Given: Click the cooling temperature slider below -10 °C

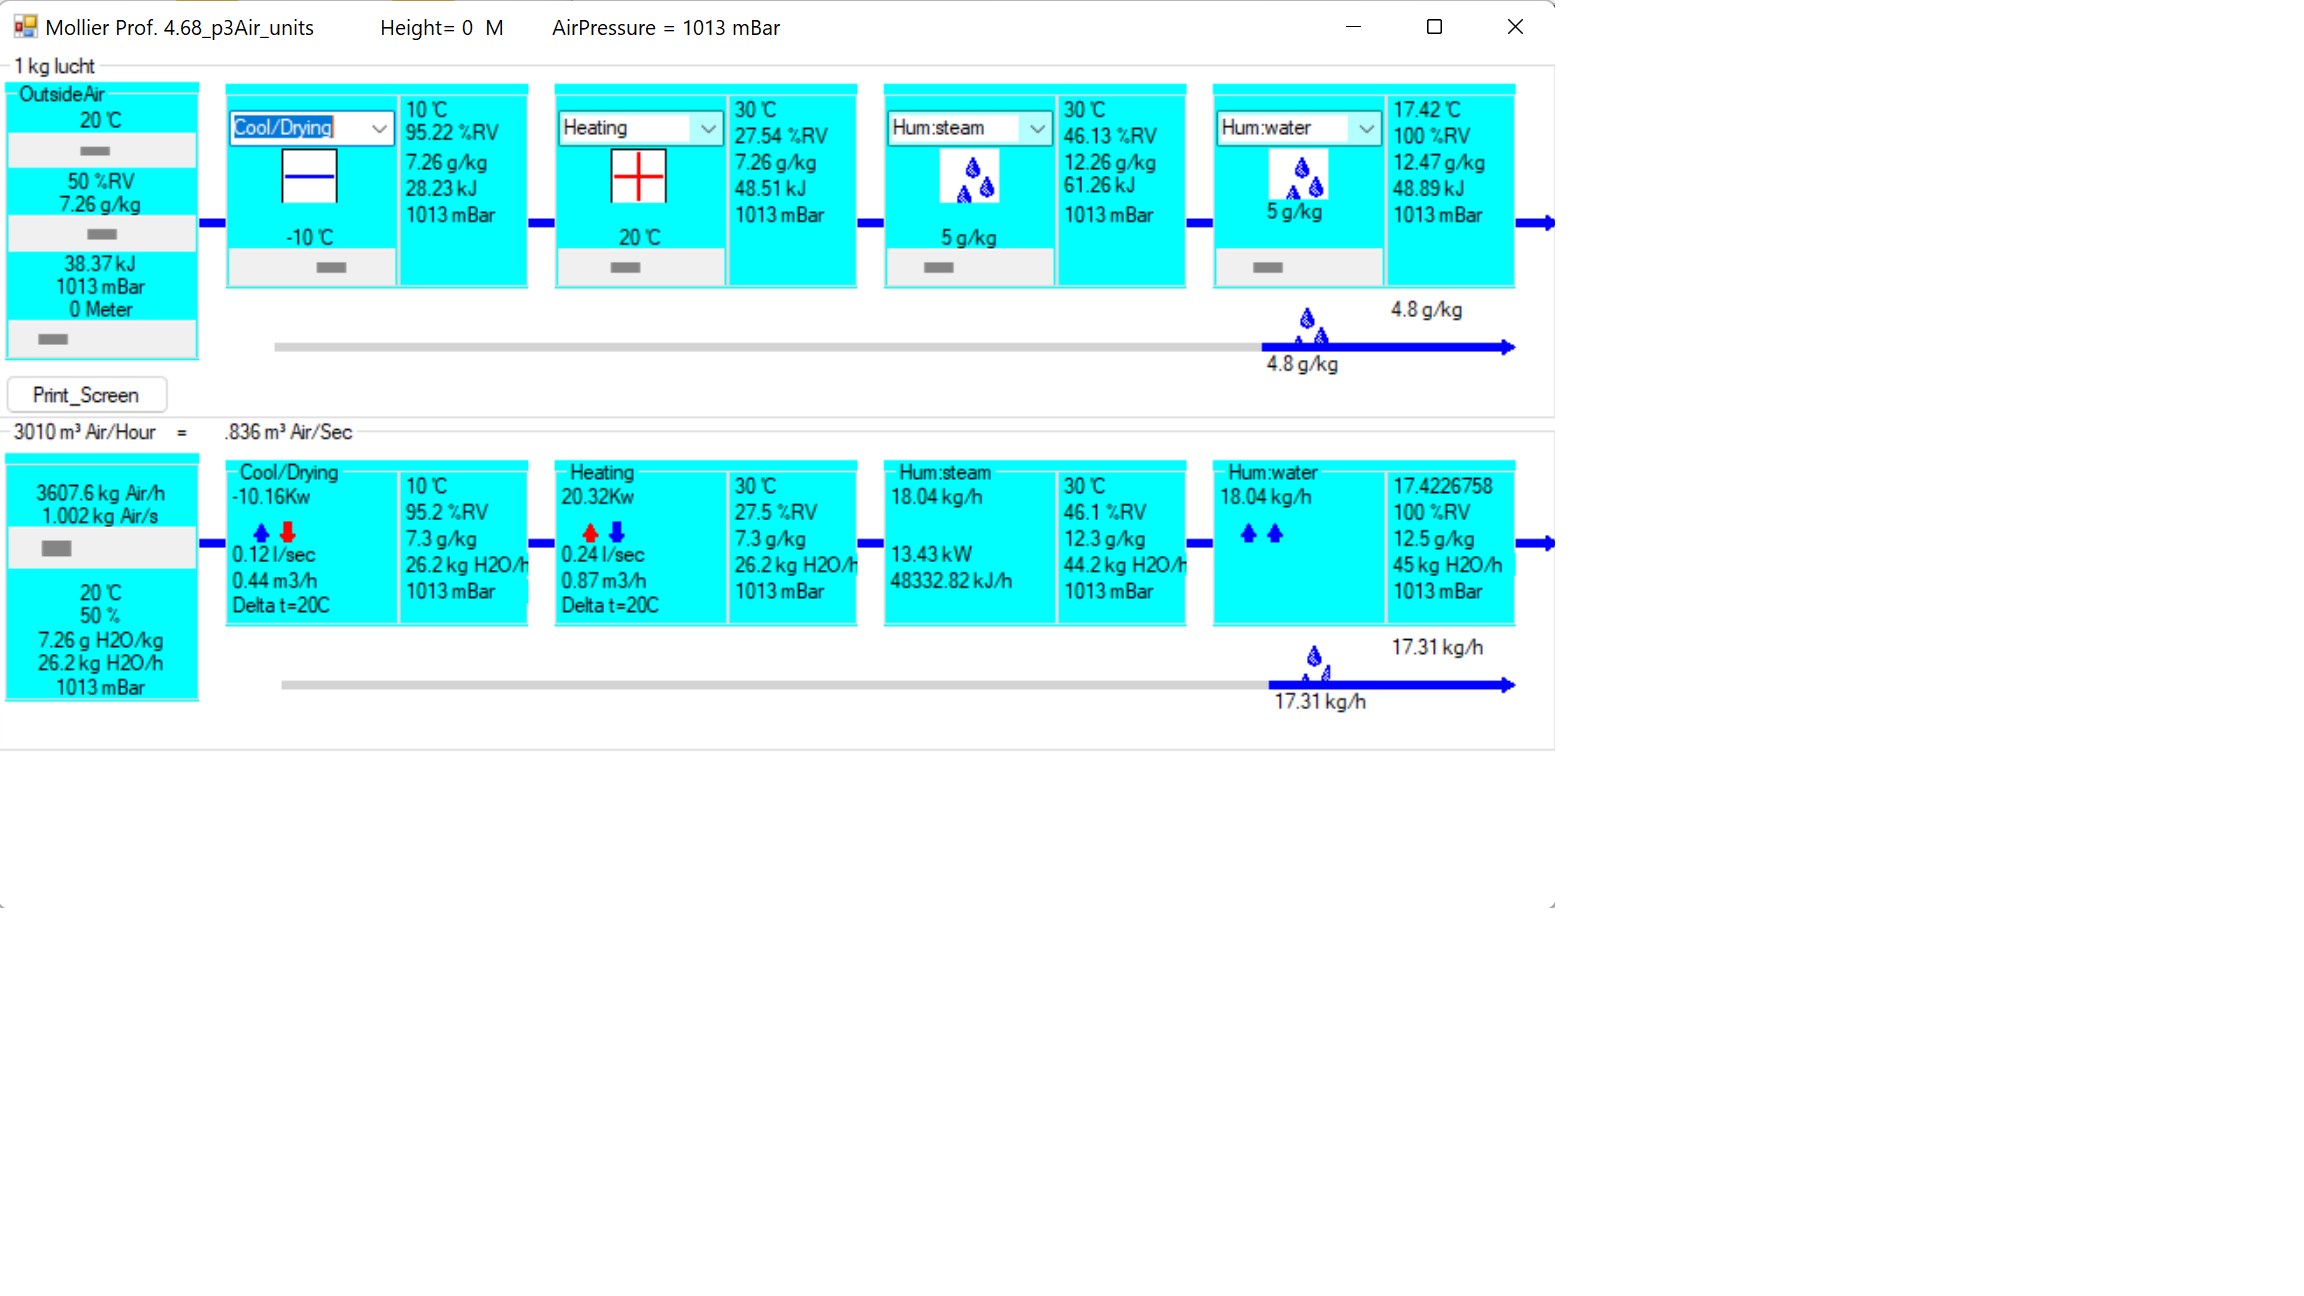Looking at the screenshot, I should (331, 267).
